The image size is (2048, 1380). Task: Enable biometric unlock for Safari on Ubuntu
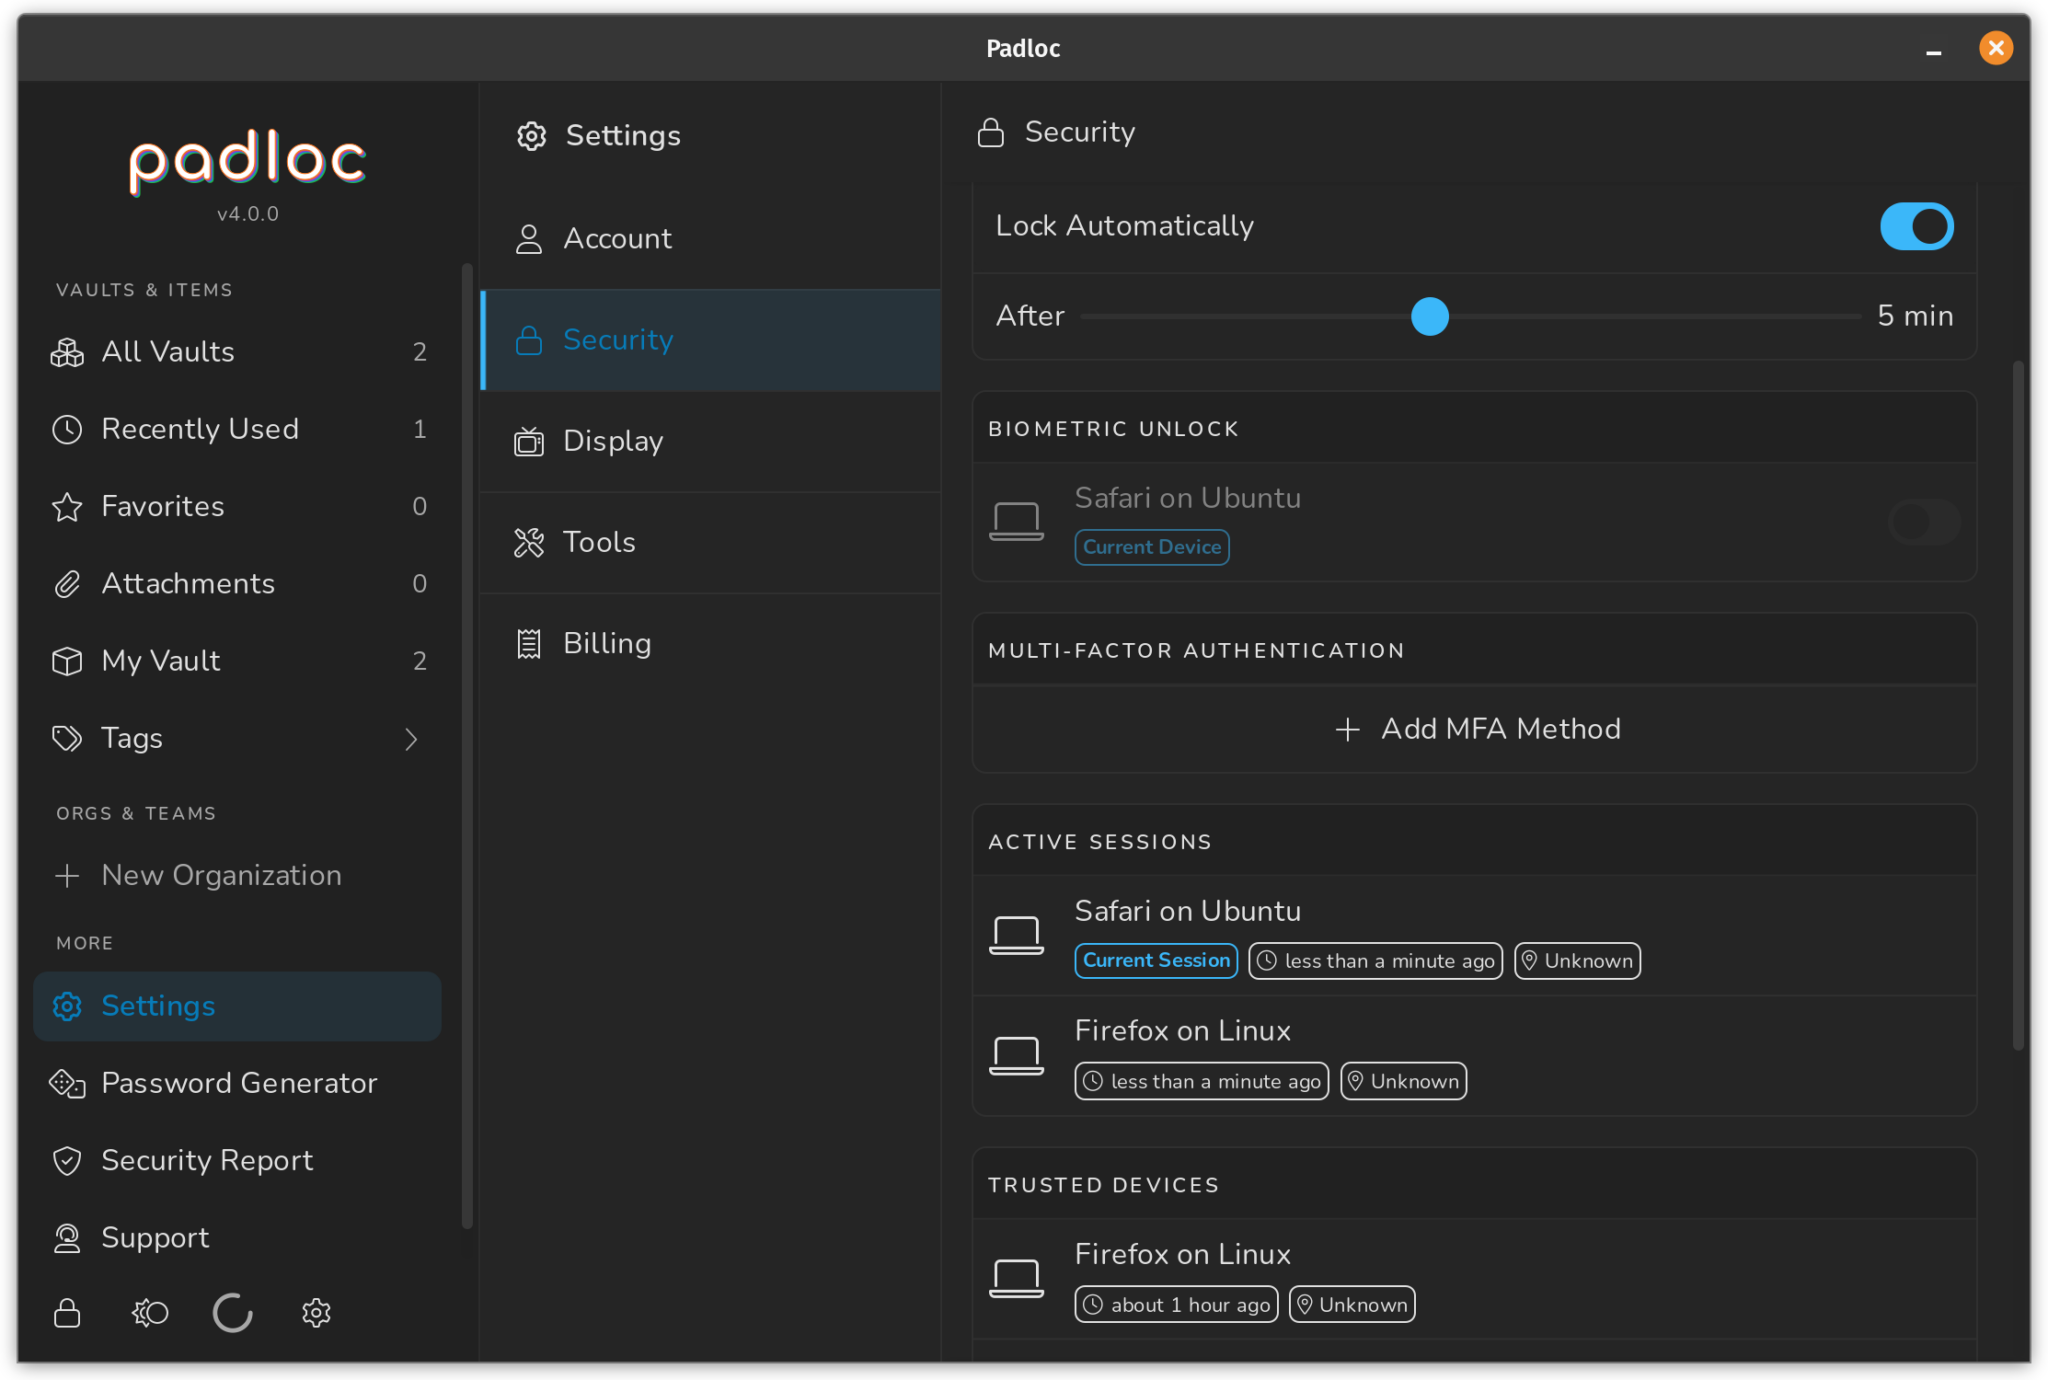point(1920,521)
